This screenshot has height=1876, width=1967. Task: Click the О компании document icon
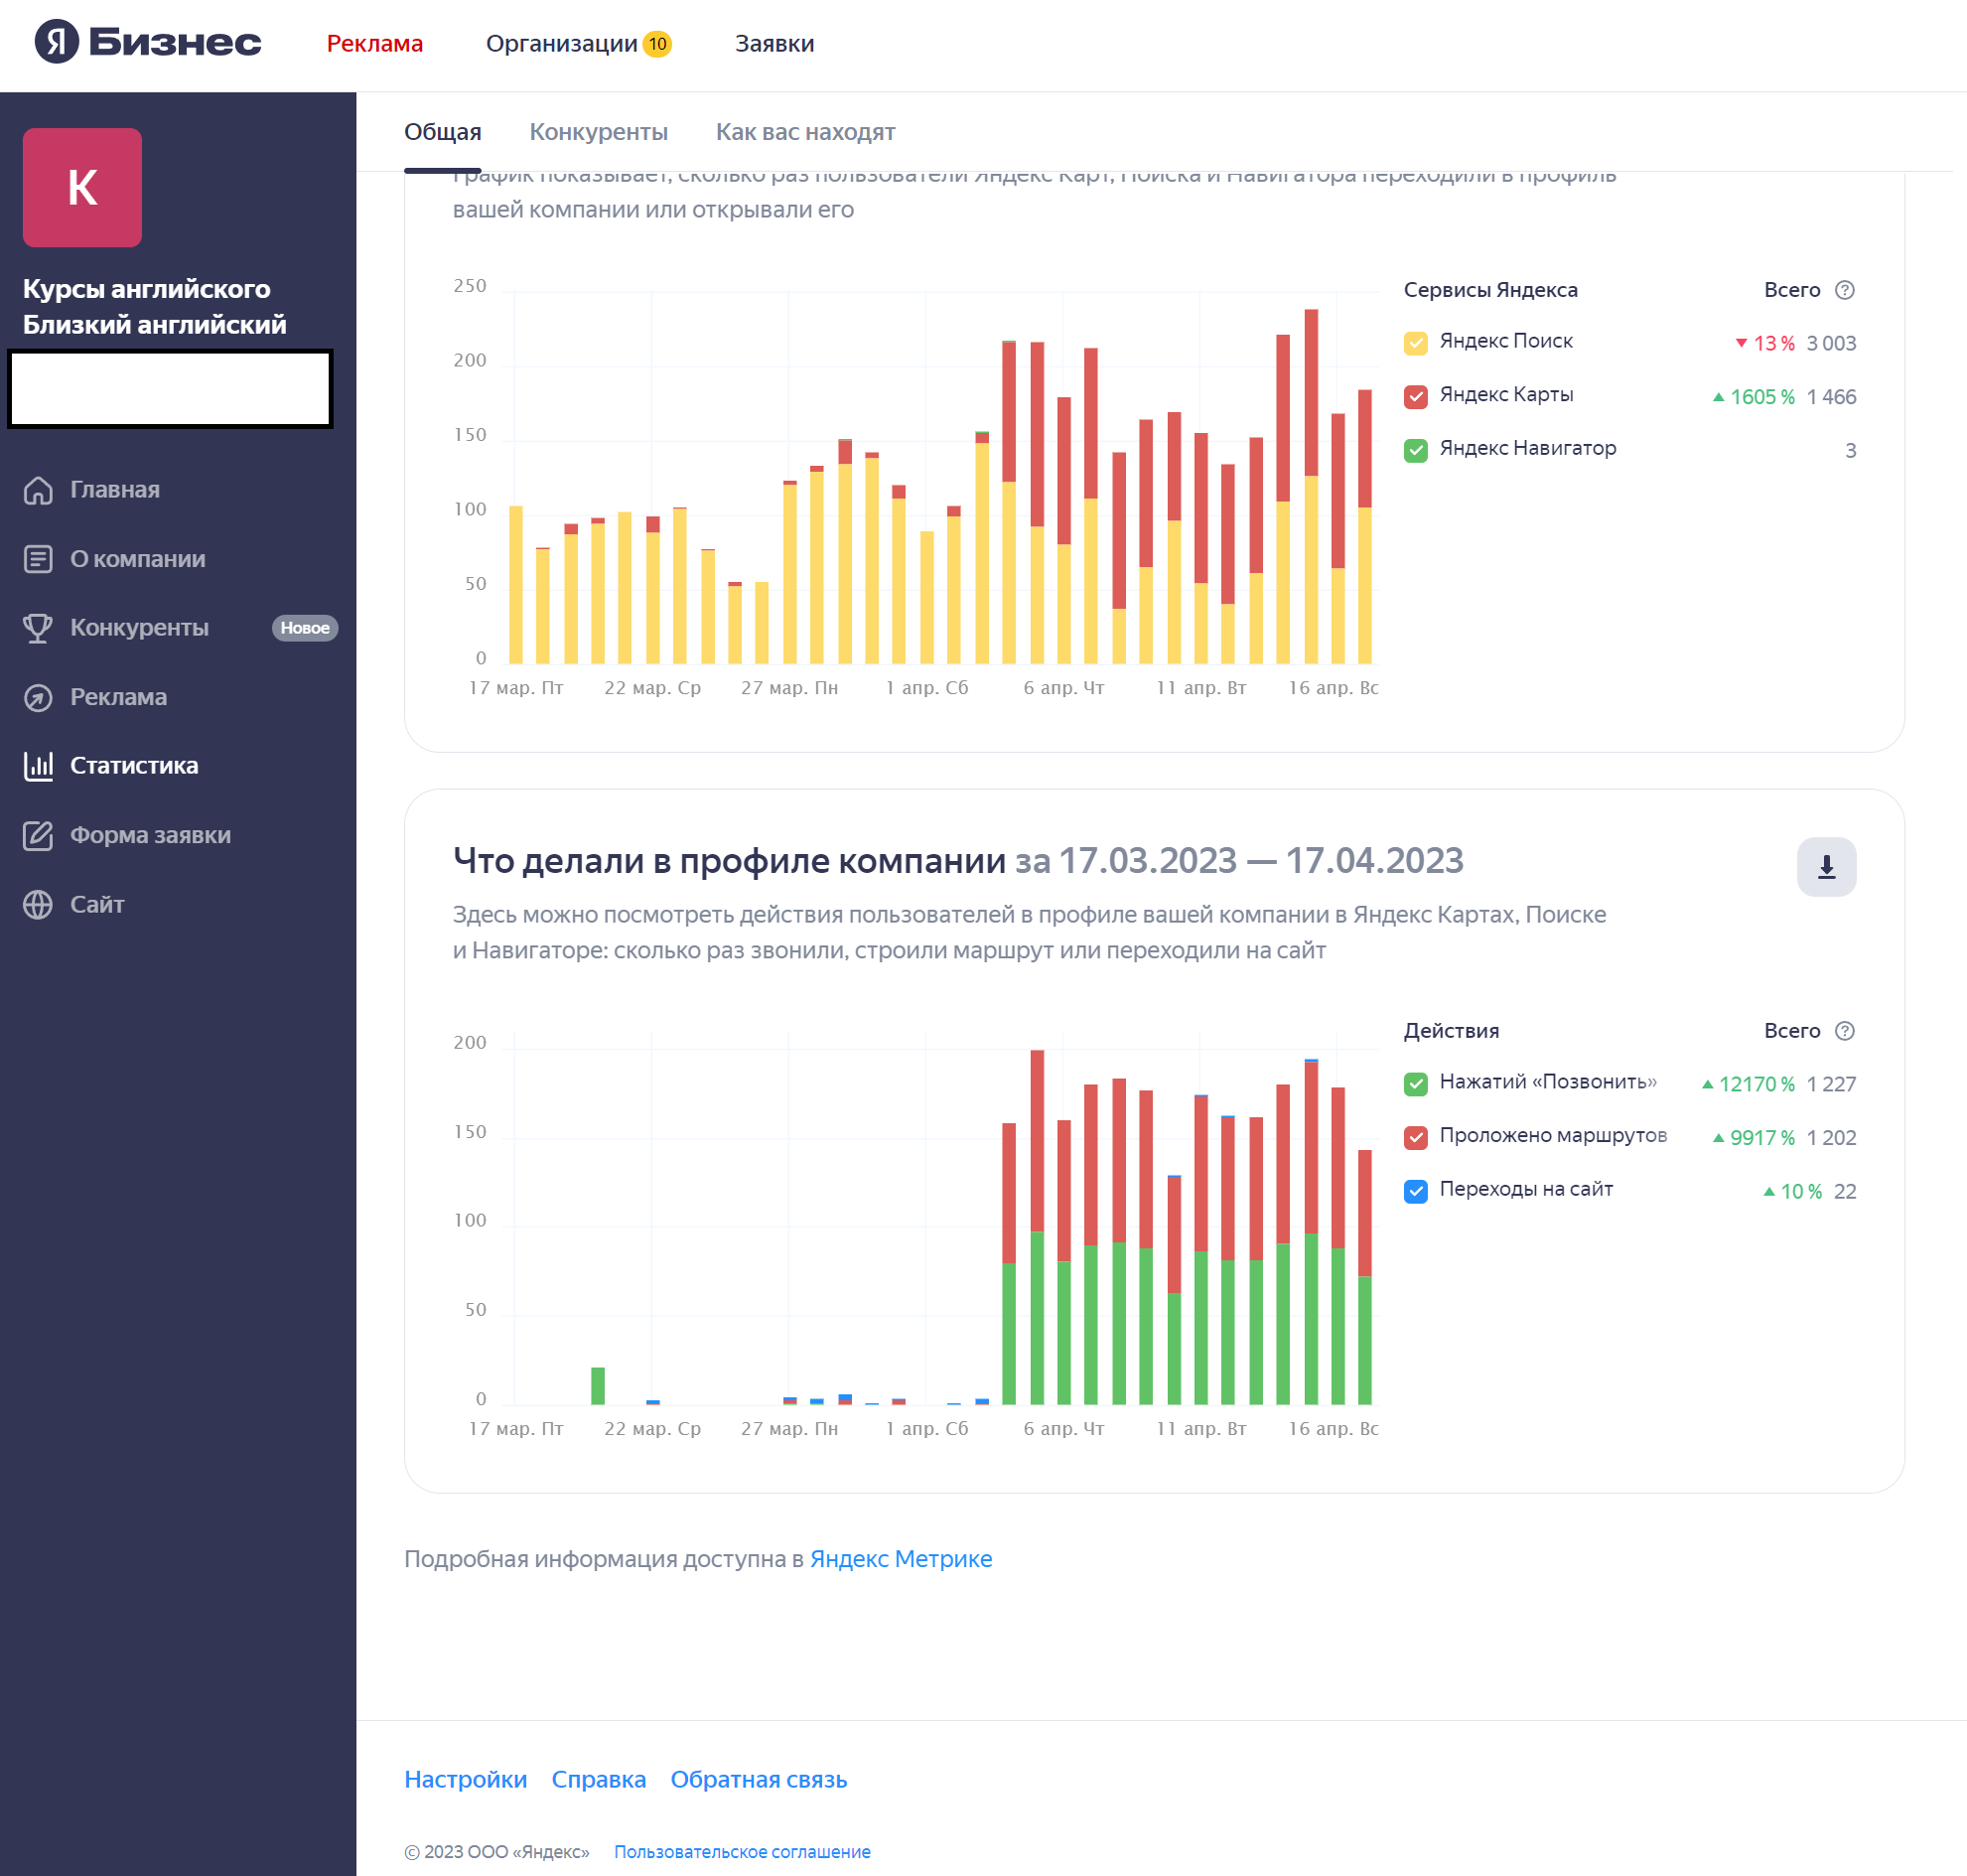tap(38, 559)
